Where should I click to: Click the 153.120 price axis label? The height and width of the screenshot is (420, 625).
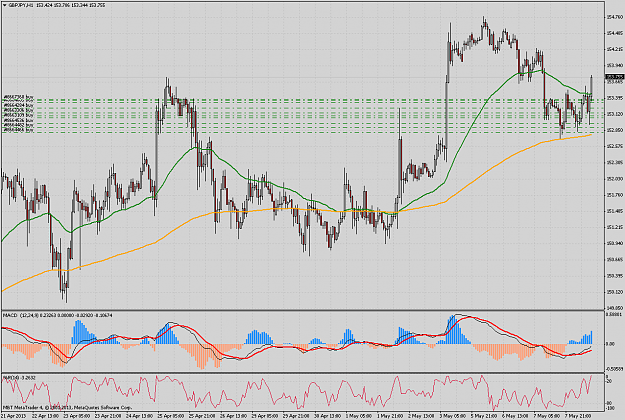click(x=615, y=114)
